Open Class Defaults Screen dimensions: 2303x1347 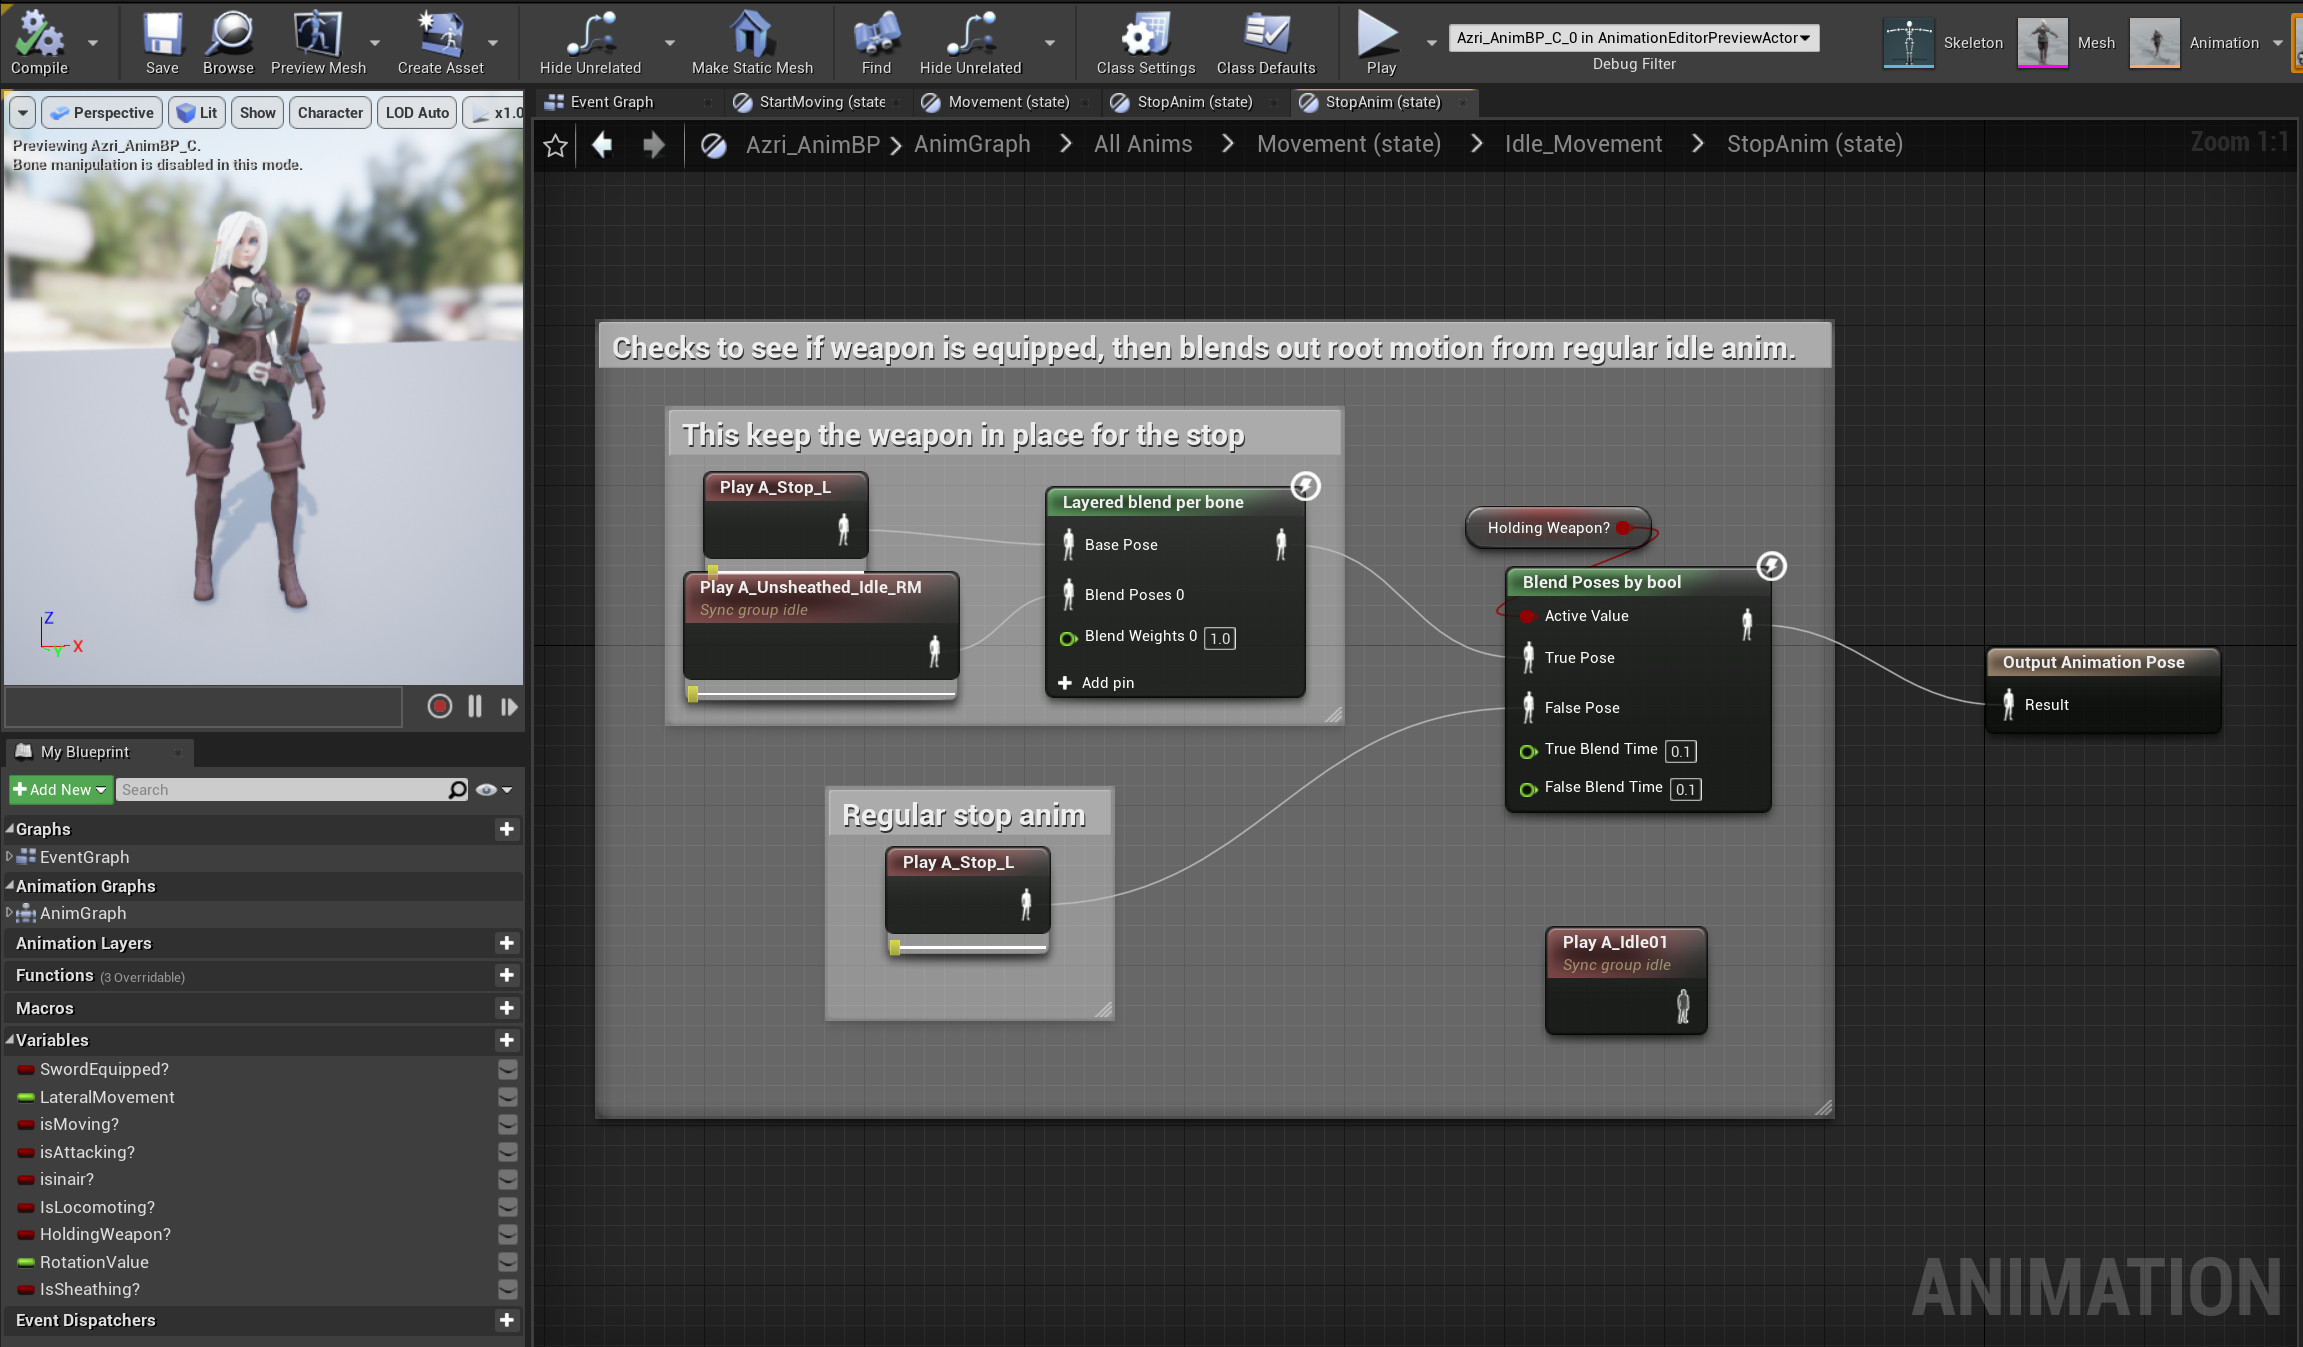click(1266, 42)
